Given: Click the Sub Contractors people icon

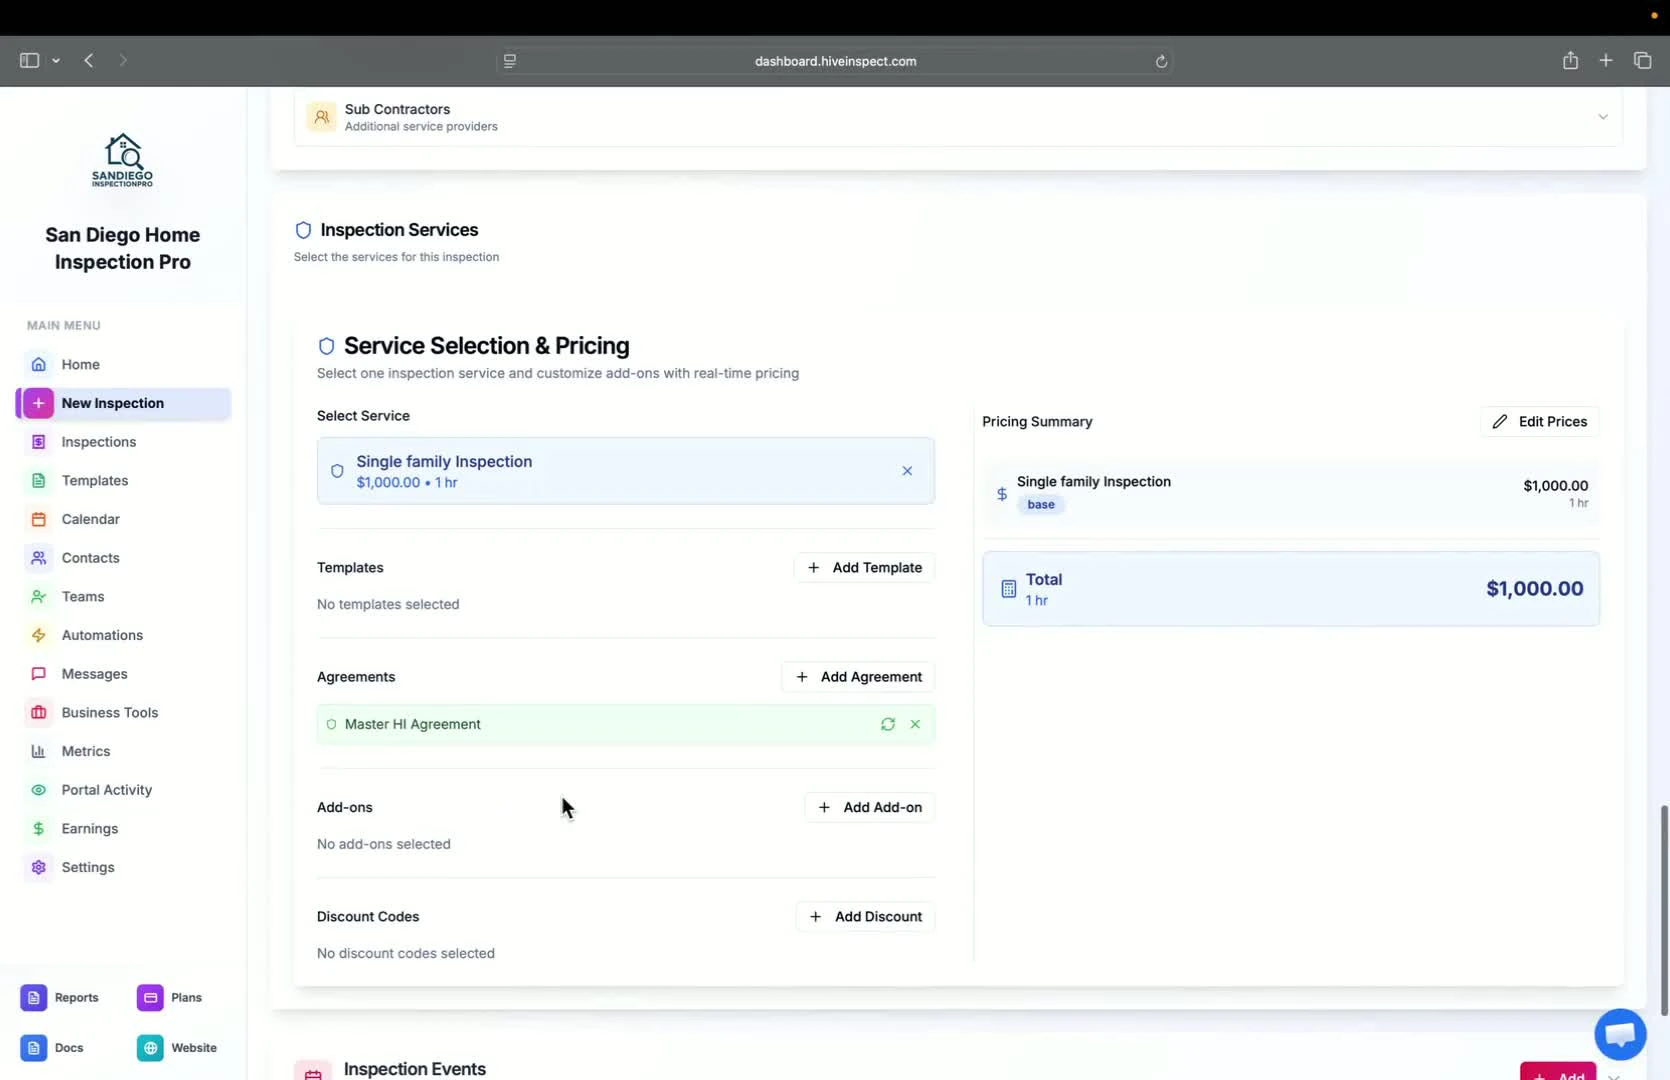Looking at the screenshot, I should (x=321, y=117).
